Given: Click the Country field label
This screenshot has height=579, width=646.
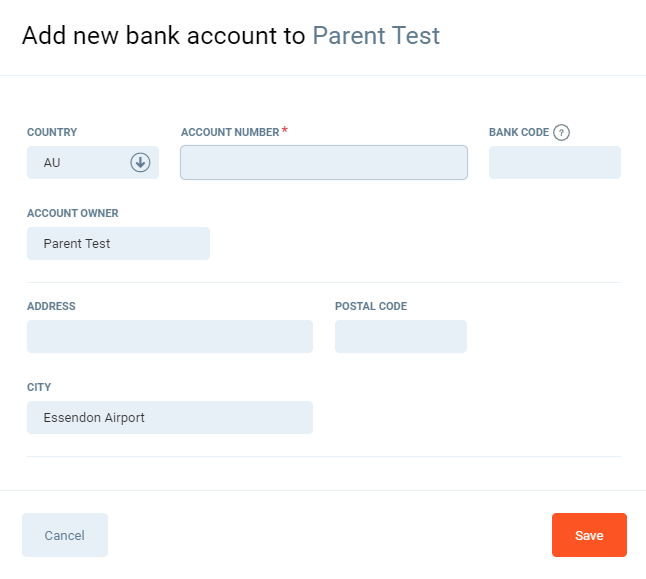Looking at the screenshot, I should tap(52, 132).
